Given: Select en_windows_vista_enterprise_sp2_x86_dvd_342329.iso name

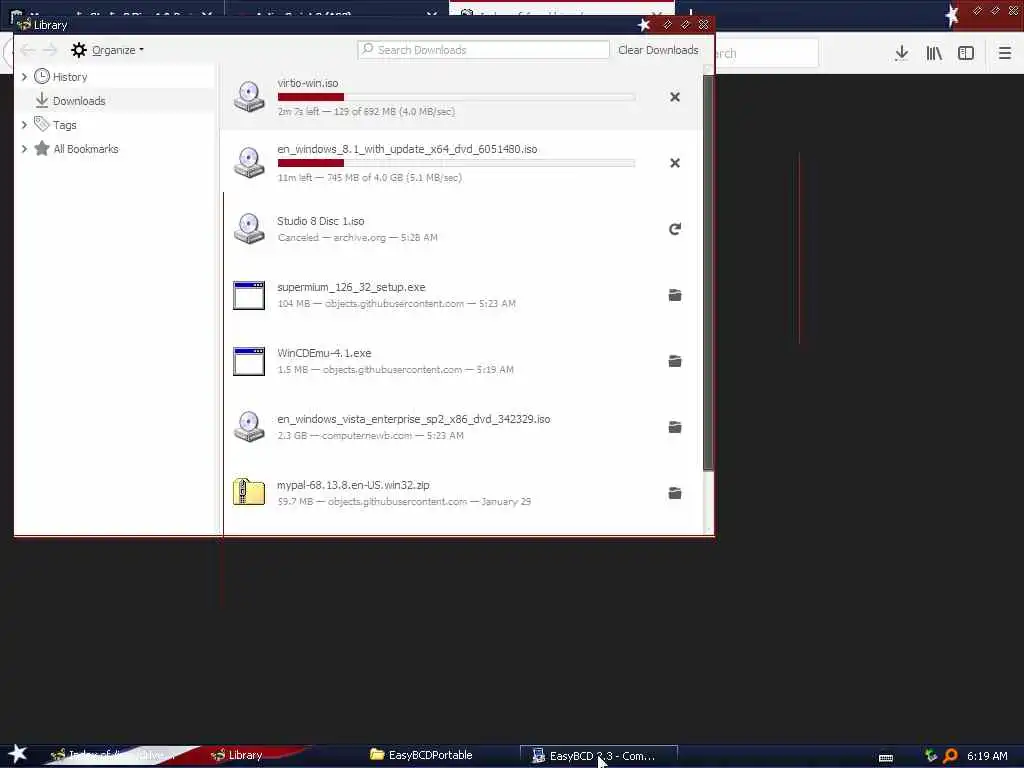Looking at the screenshot, I should tap(413, 419).
